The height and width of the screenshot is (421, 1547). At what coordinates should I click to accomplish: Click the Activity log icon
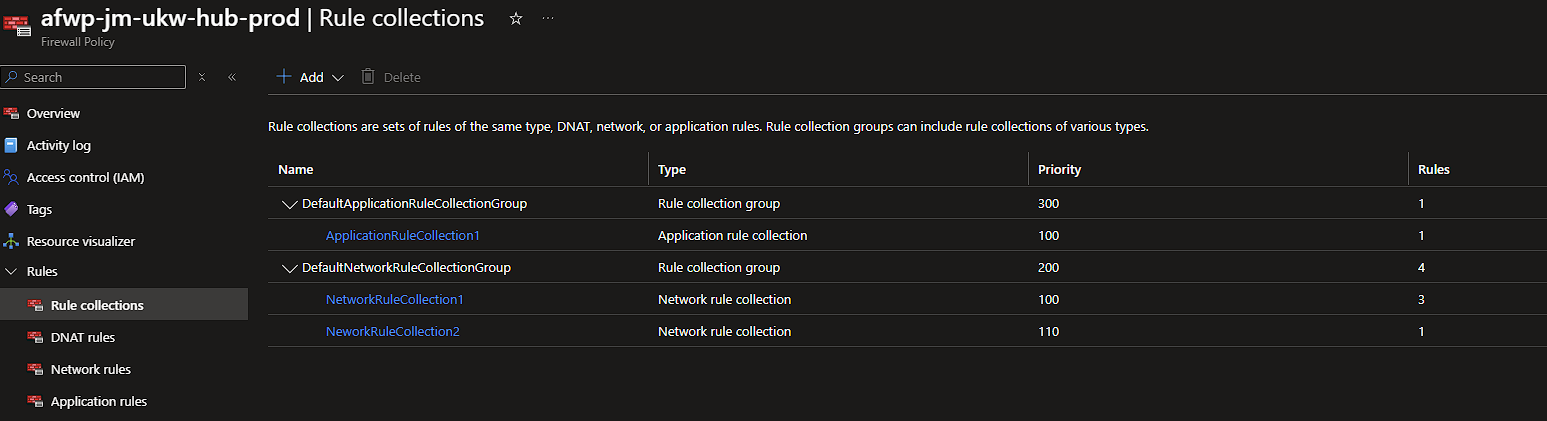click(12, 145)
